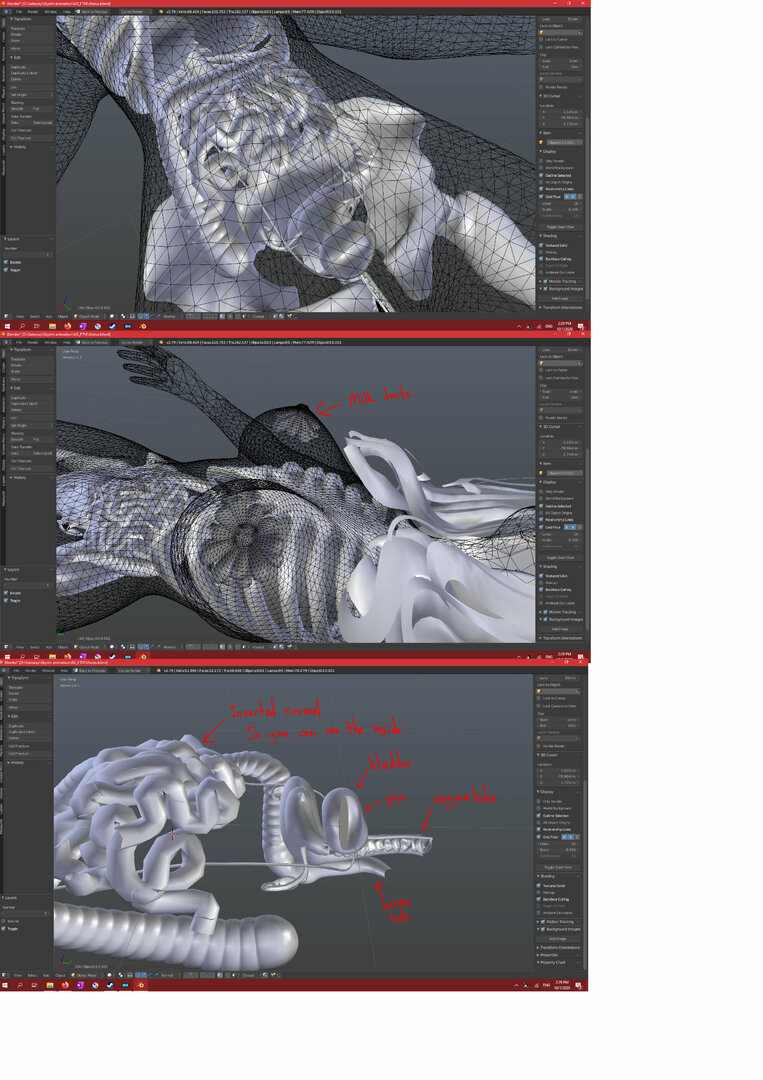Click the Blender icon on the bottom screenshot's taskbar
Viewport: 763px width, 1080px height.
[140, 985]
